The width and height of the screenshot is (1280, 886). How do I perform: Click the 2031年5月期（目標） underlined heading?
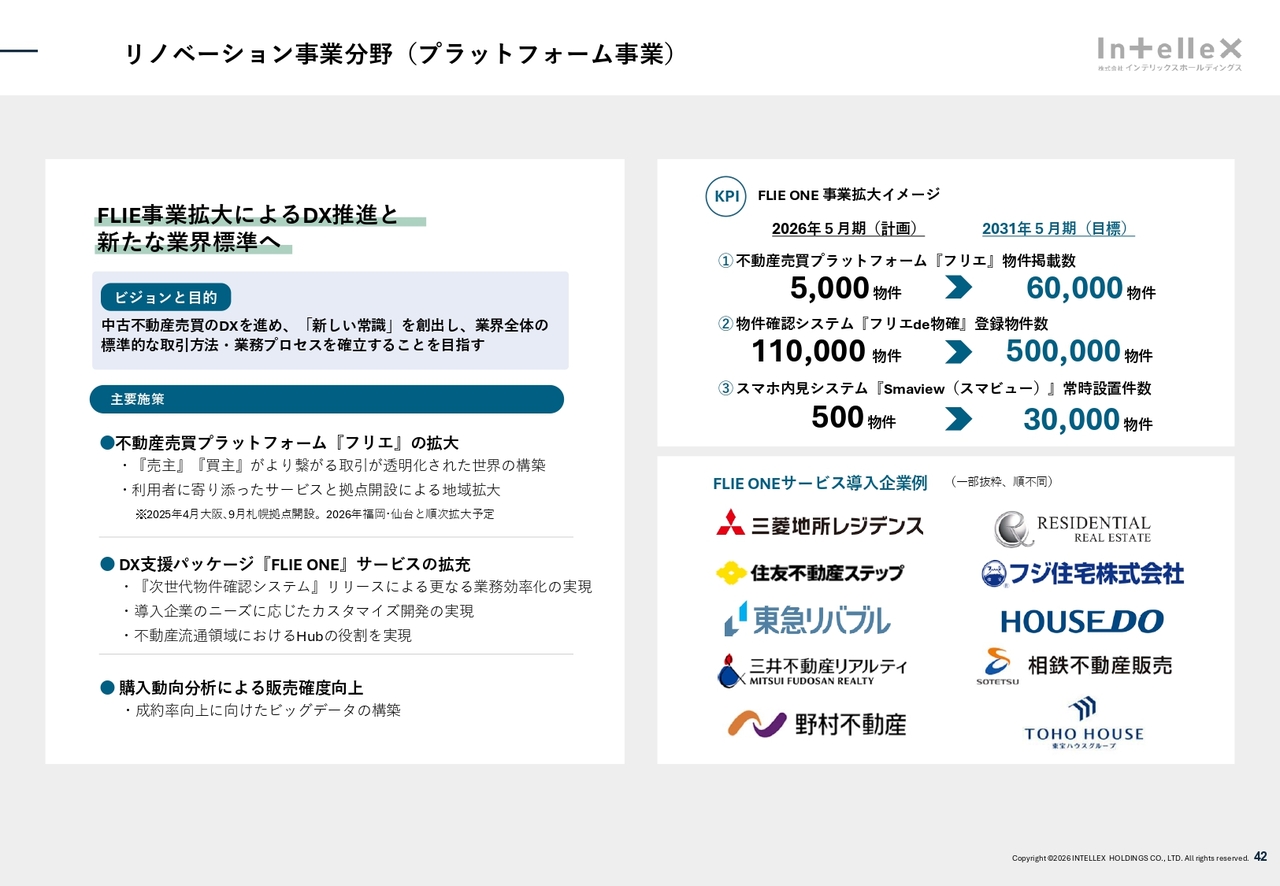[1057, 228]
